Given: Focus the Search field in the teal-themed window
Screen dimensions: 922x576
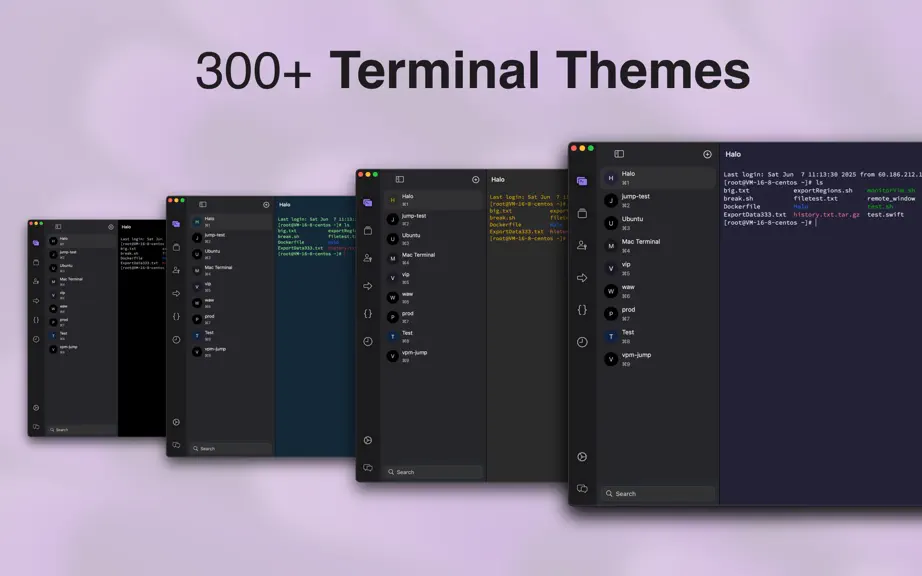Looking at the screenshot, I should (x=231, y=448).
